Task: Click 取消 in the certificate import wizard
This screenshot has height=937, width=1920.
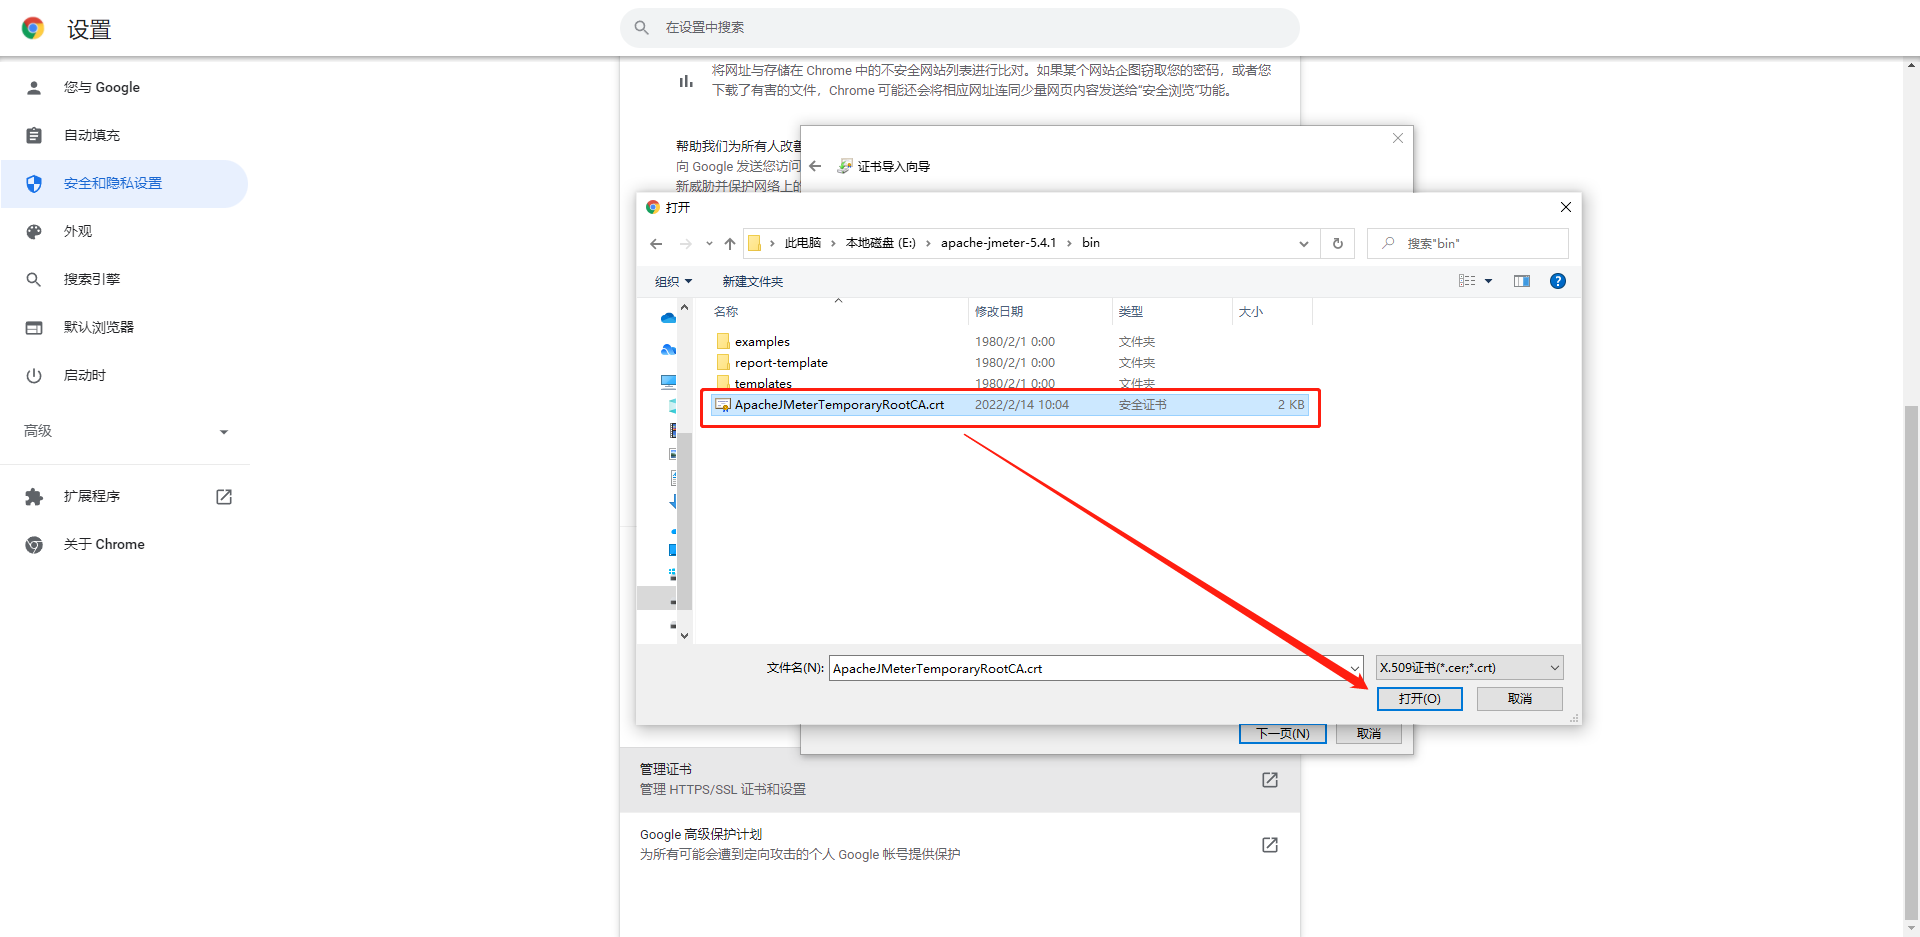Action: click(x=1369, y=734)
